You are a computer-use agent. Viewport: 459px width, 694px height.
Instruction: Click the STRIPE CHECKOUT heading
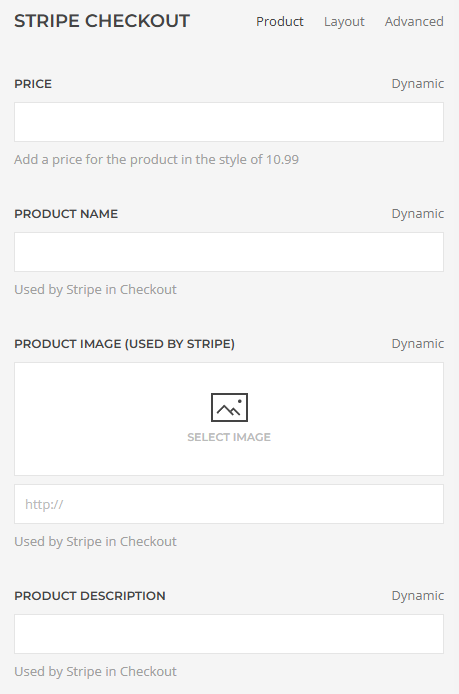[102, 21]
